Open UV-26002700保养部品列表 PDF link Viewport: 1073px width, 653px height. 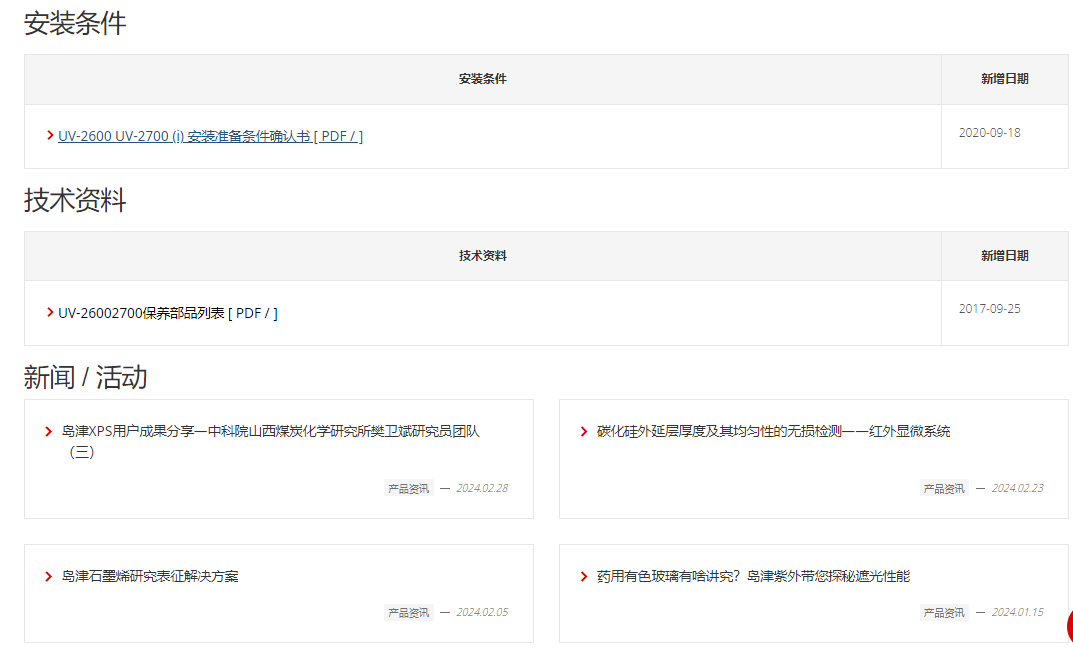pyautogui.click(x=168, y=313)
